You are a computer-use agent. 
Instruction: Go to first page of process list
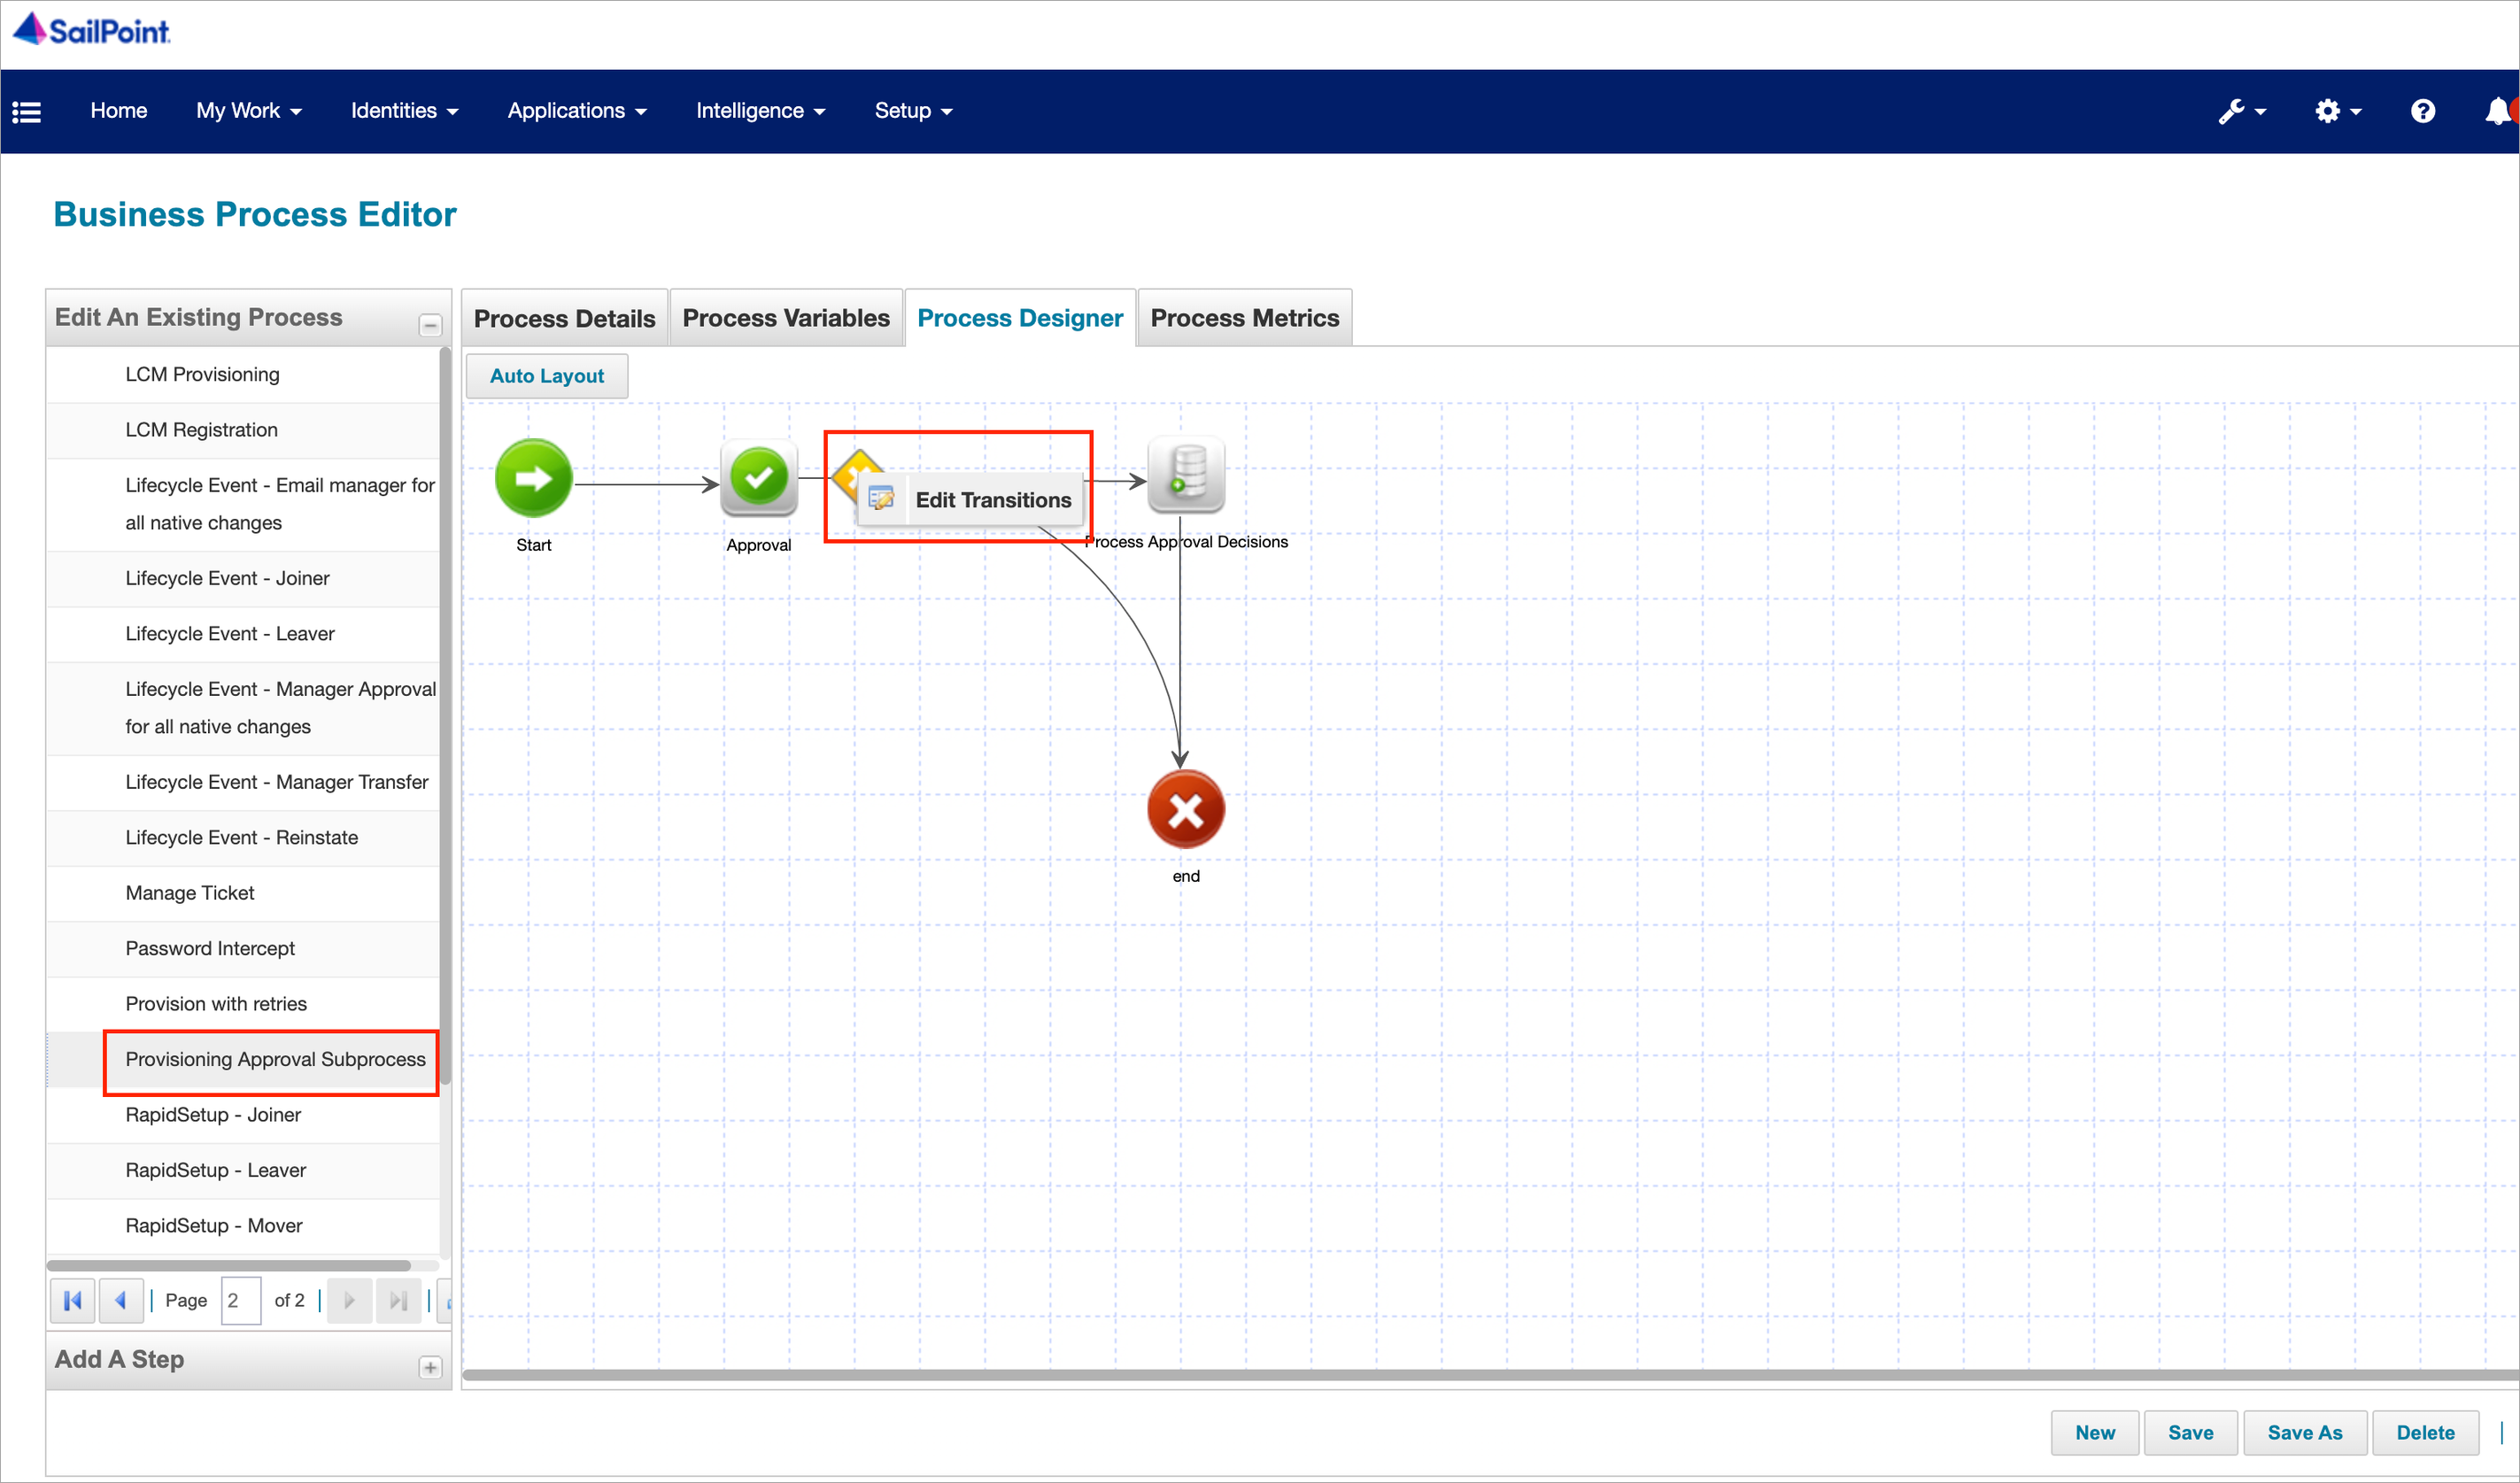73,1300
